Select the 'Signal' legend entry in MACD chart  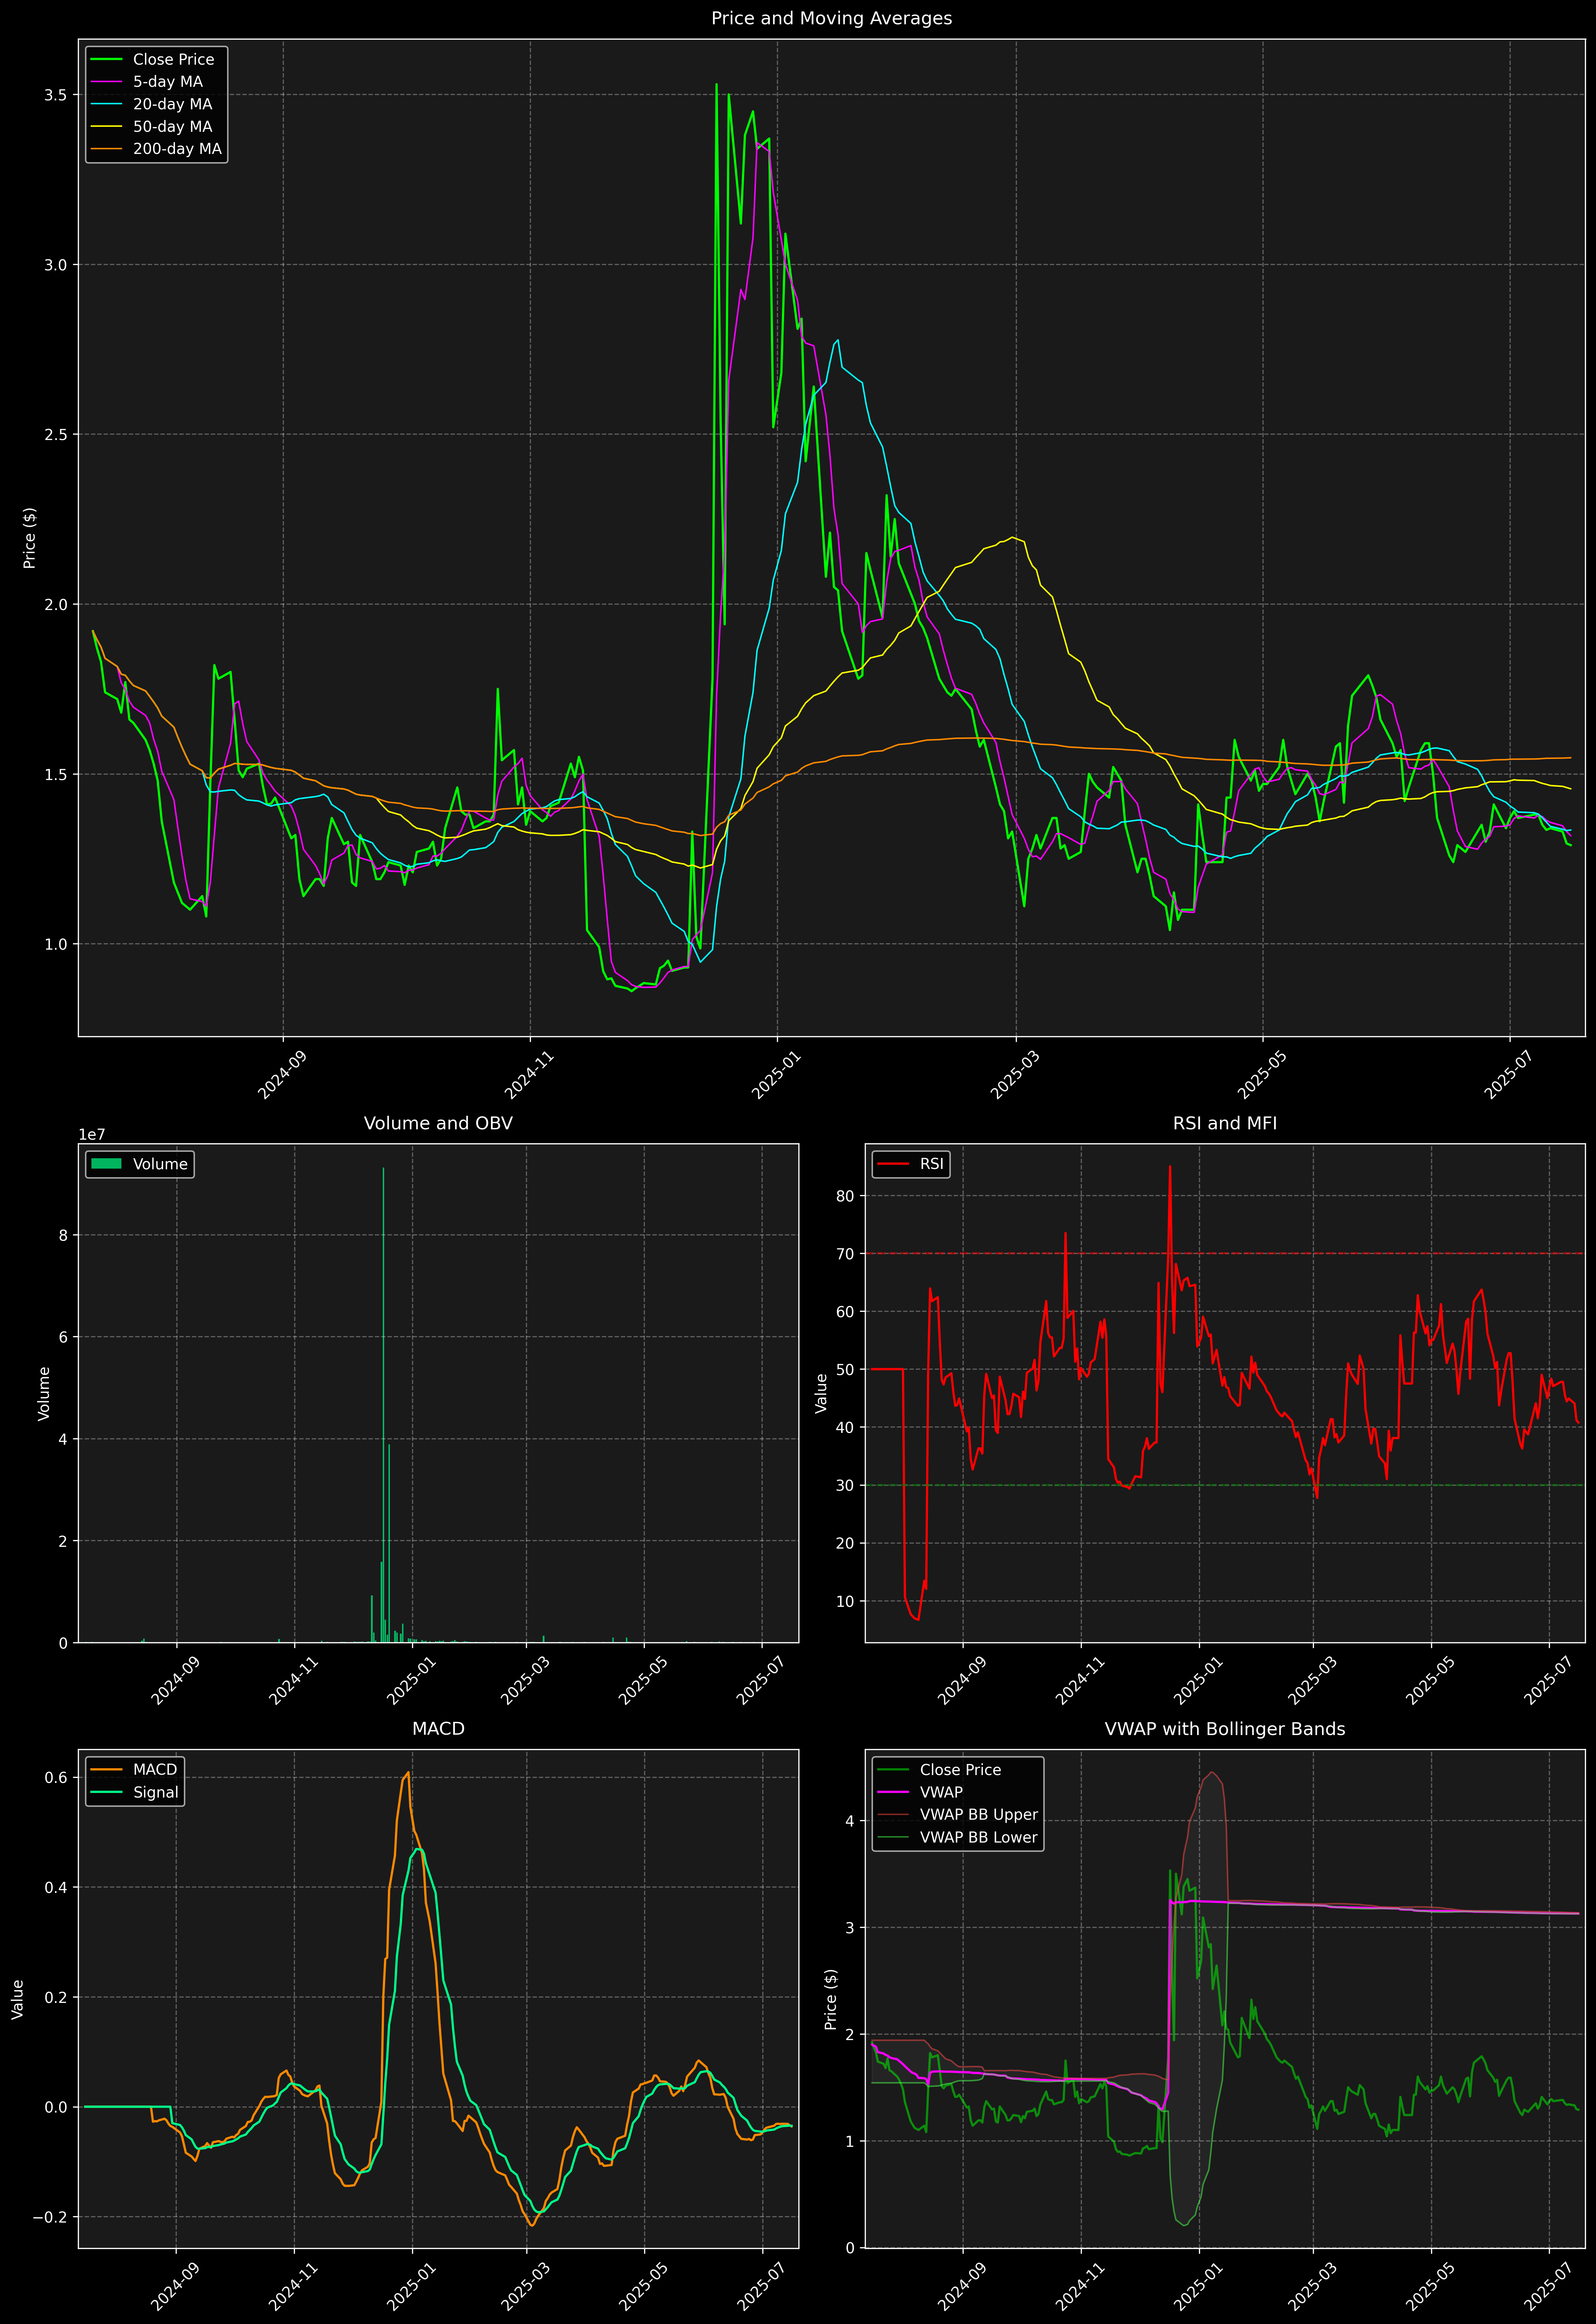point(135,1792)
